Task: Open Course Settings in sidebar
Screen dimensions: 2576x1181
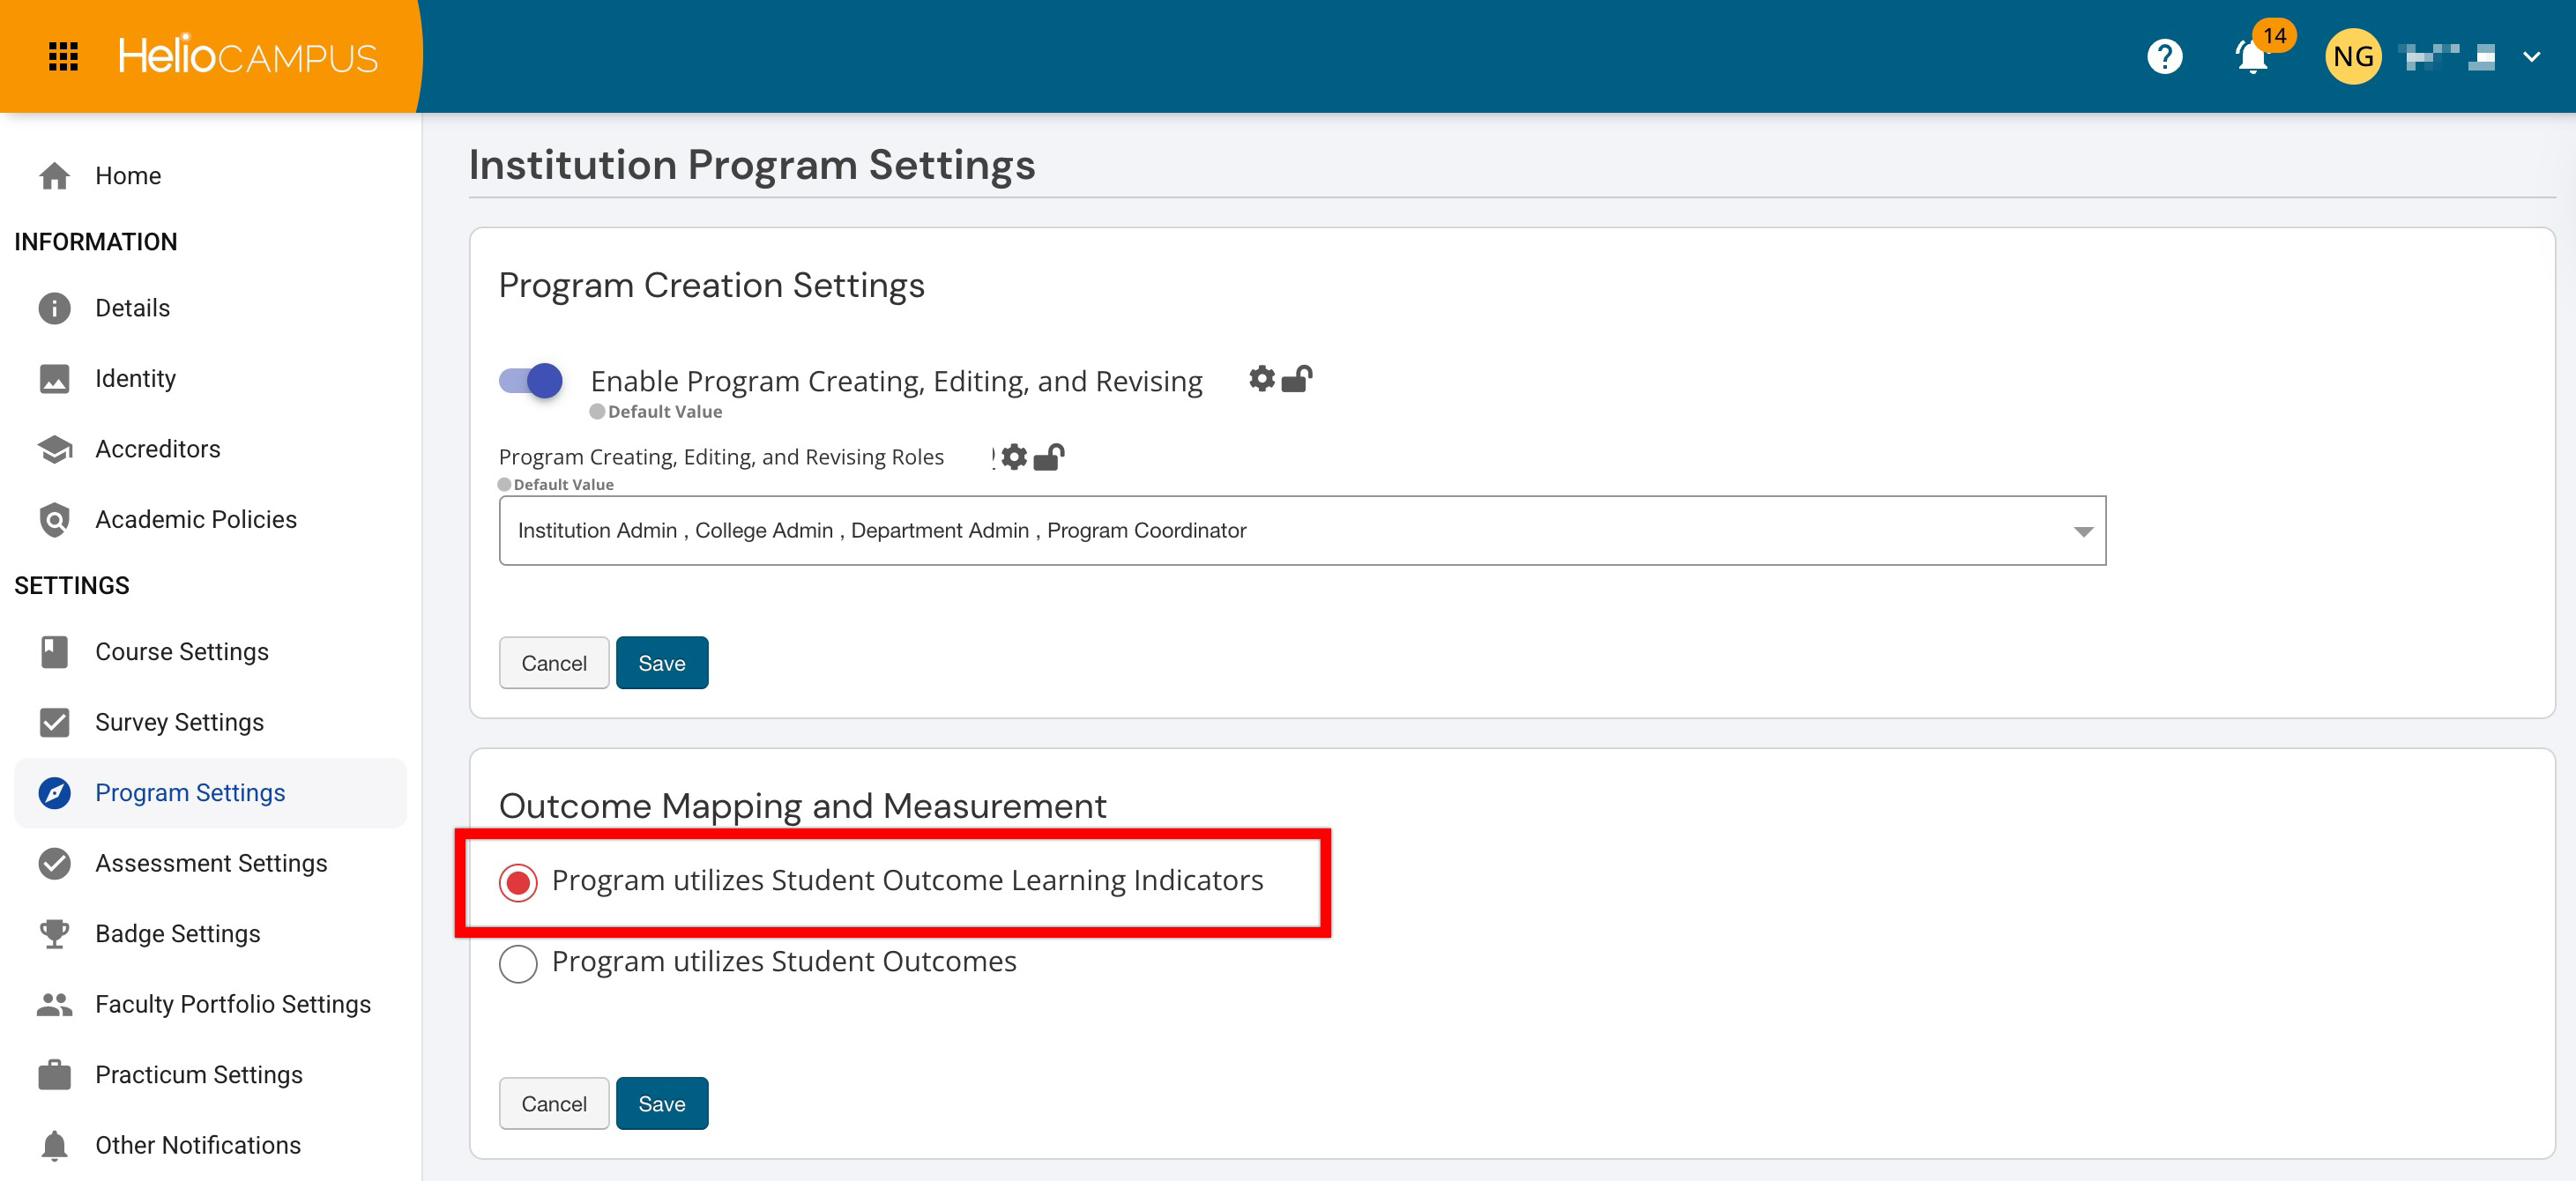Action: click(181, 652)
